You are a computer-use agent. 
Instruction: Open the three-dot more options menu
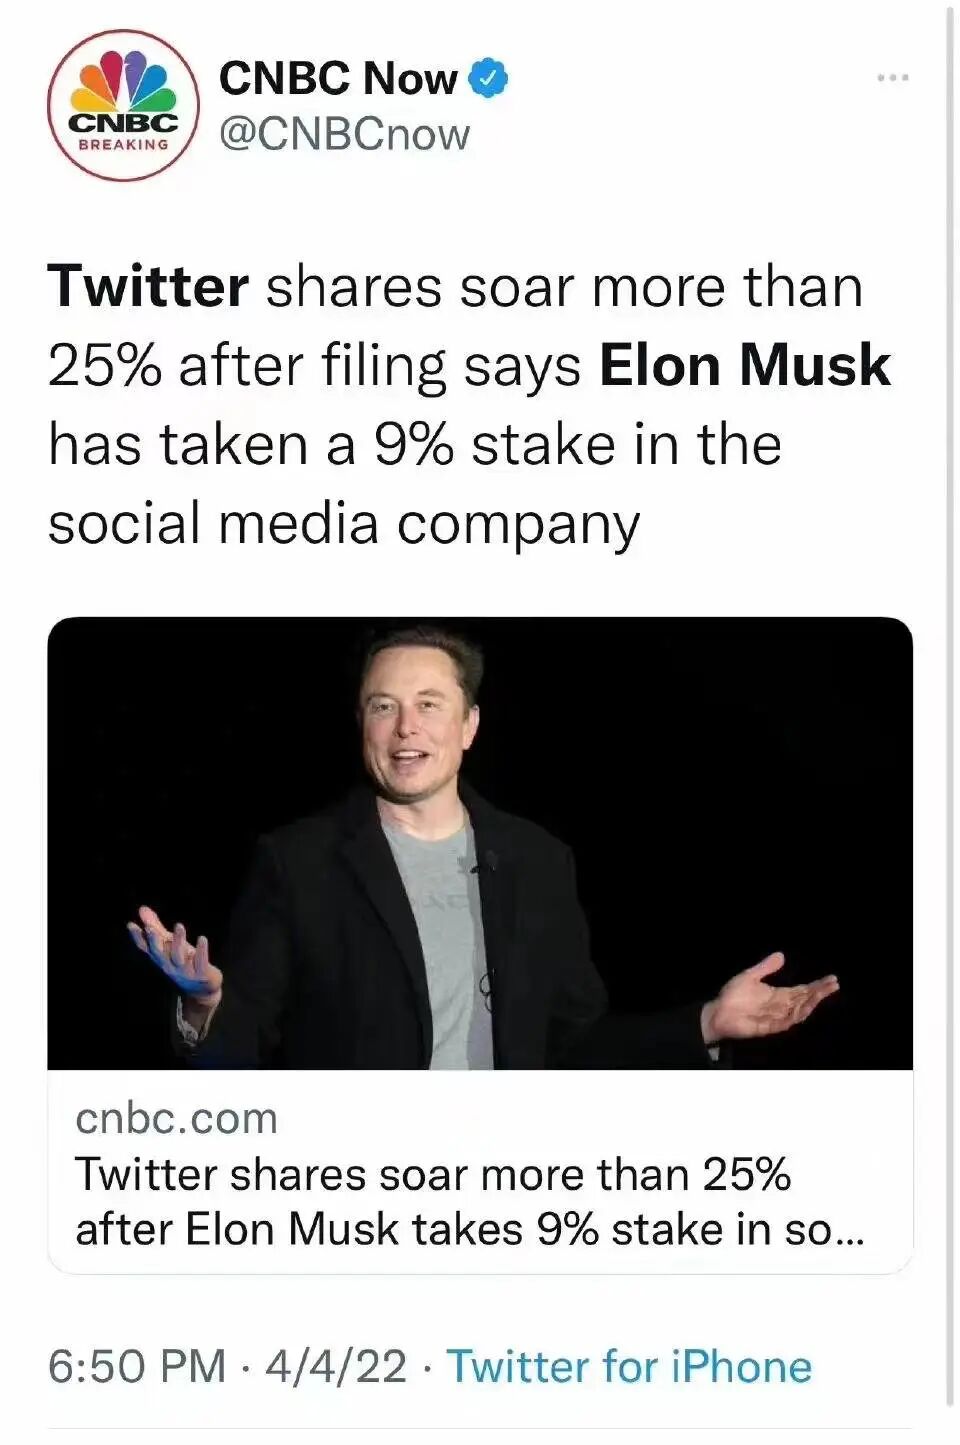coord(892,77)
